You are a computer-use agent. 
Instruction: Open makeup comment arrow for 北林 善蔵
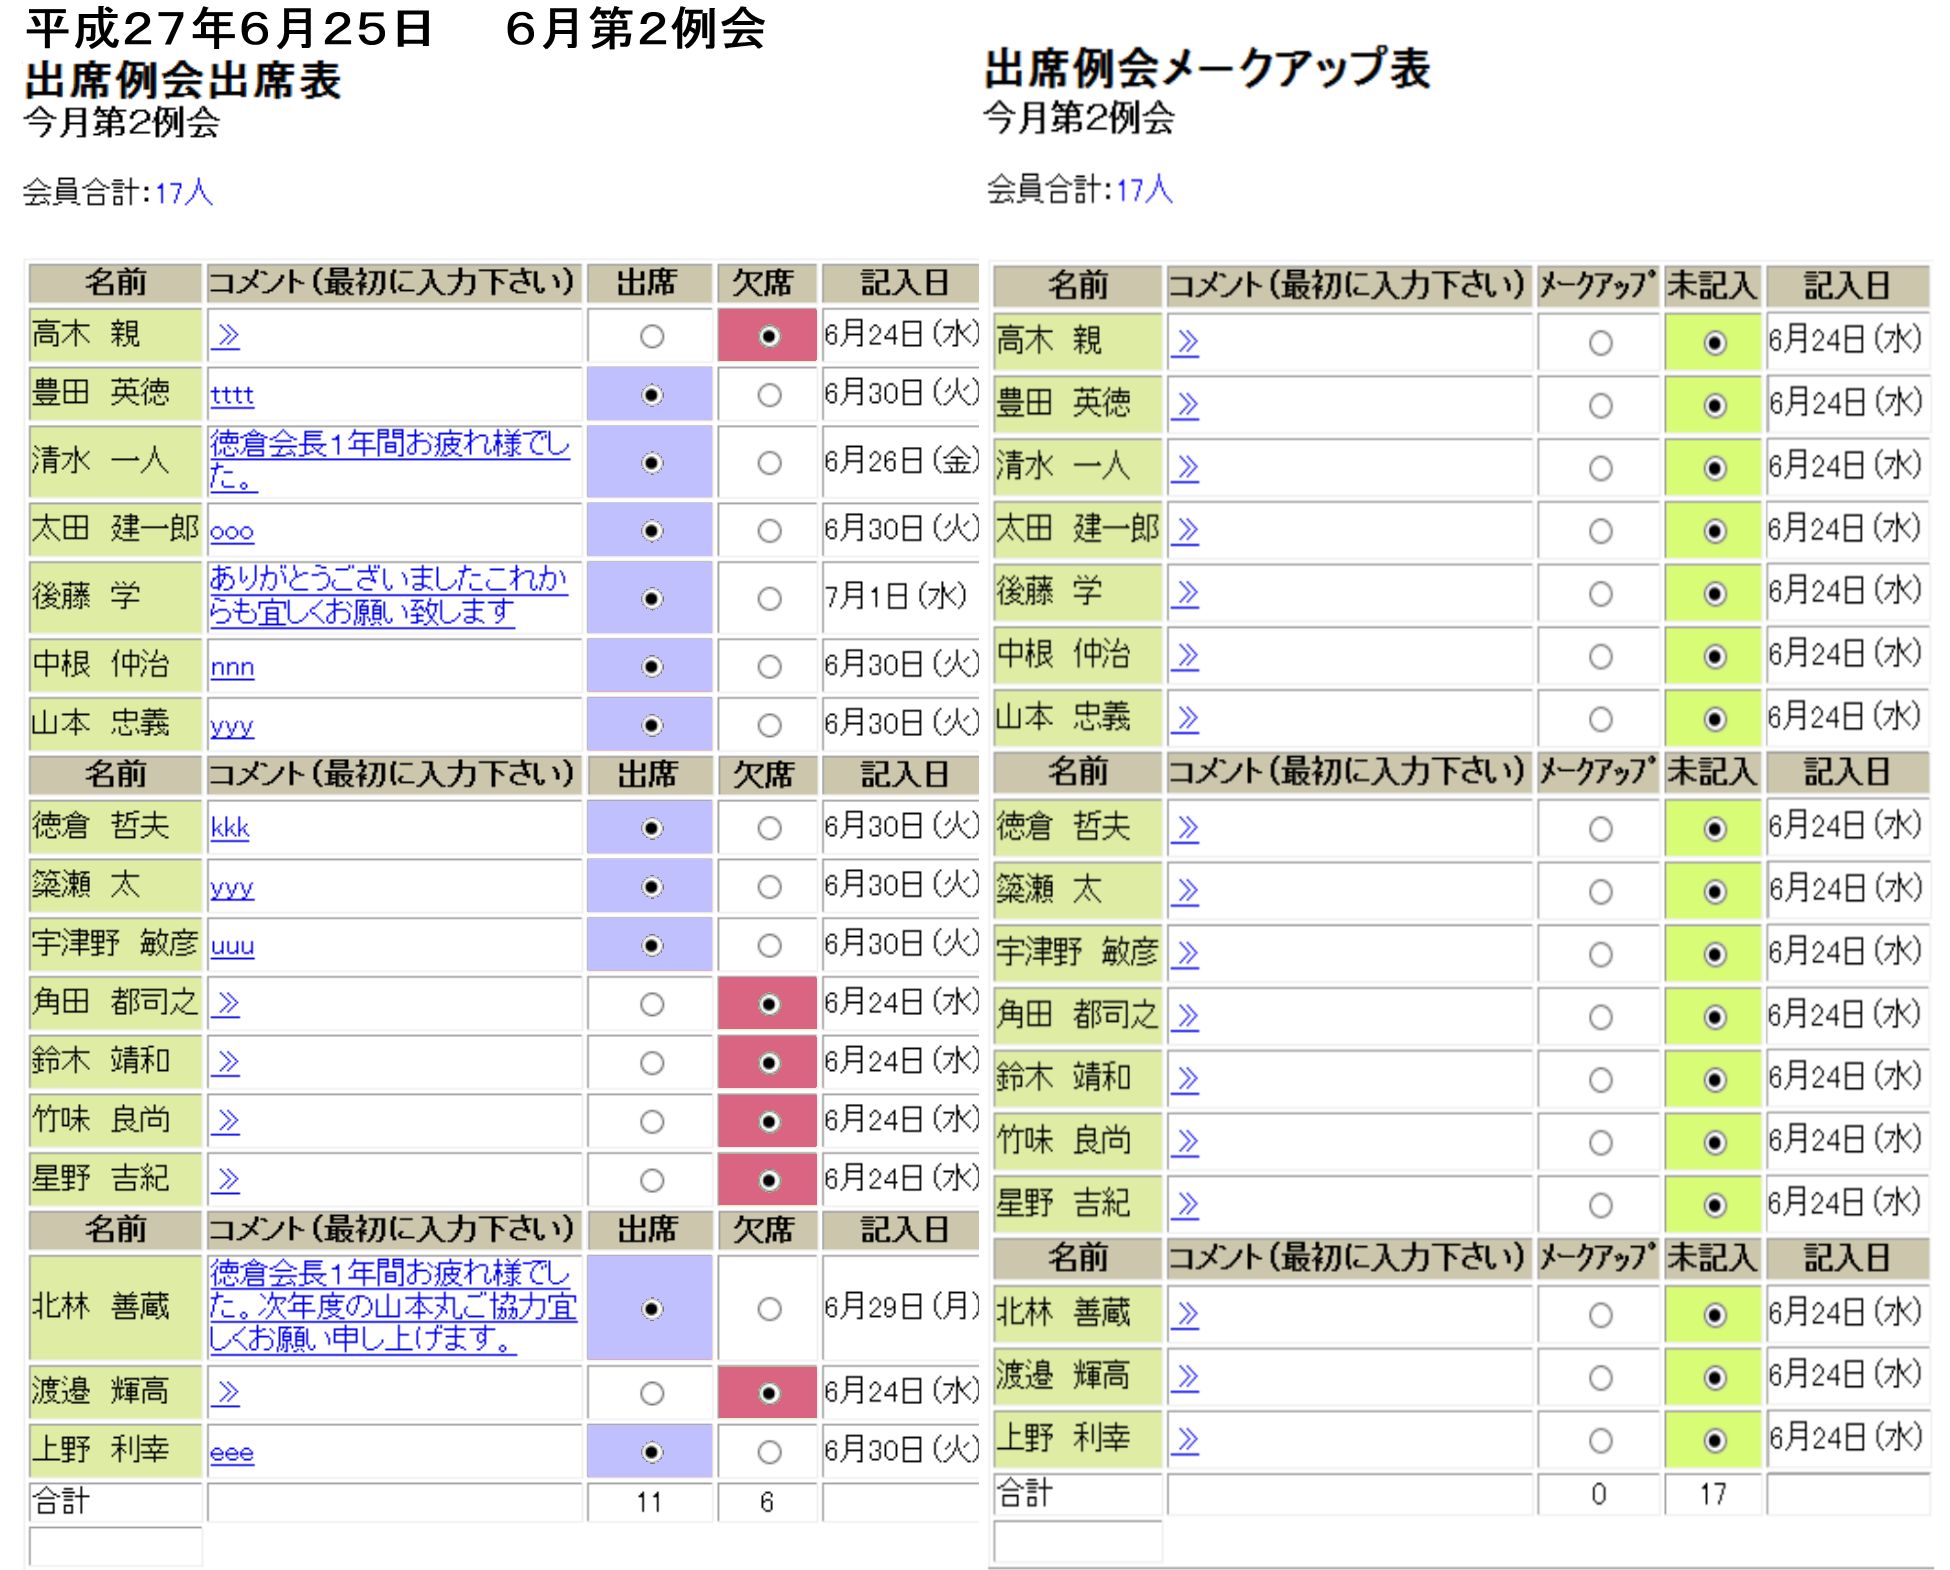(x=1185, y=1314)
